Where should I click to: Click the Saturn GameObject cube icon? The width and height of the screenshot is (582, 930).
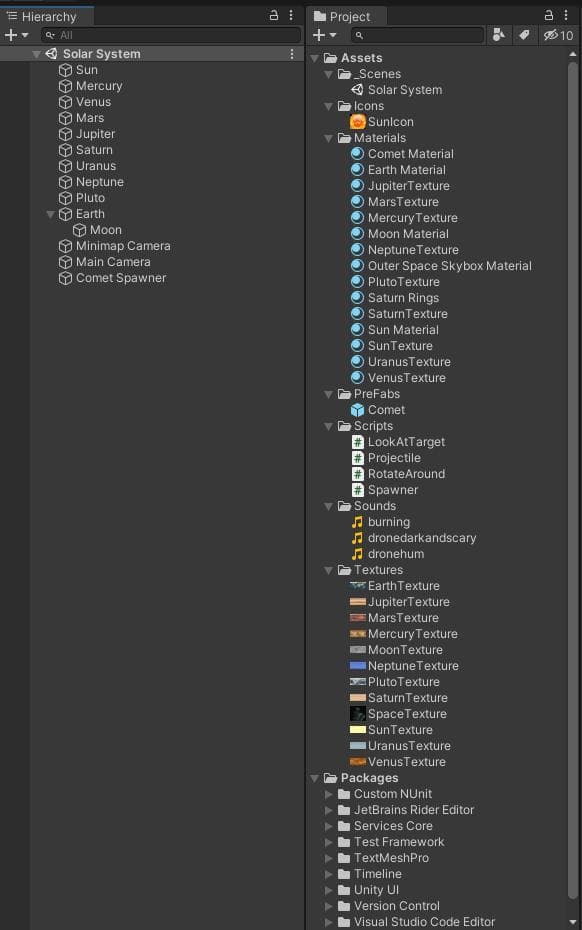tap(65, 150)
